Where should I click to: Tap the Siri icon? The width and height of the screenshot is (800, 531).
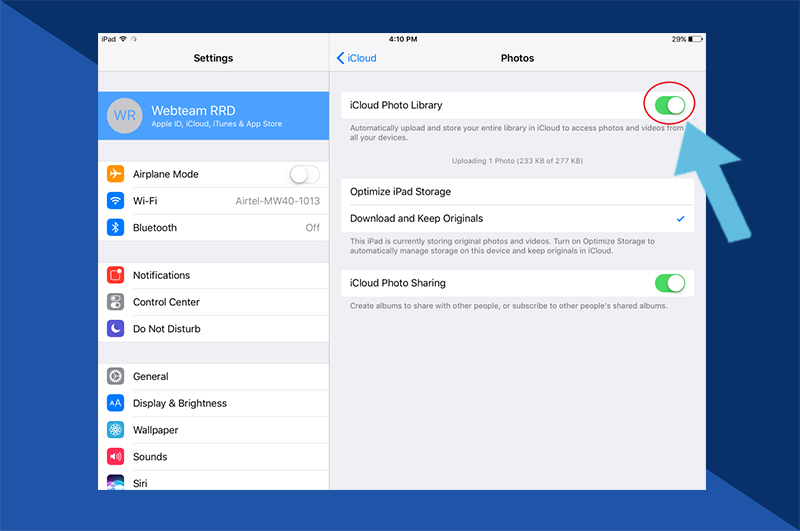115,482
